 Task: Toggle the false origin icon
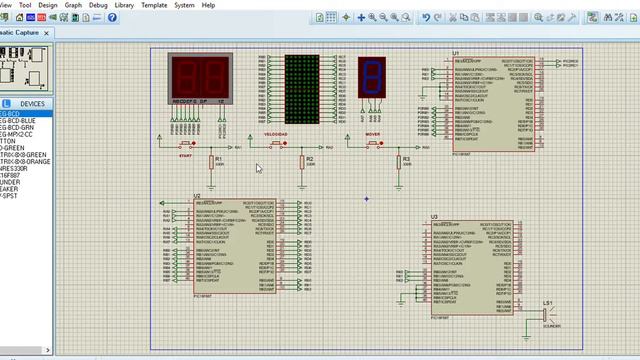346,18
